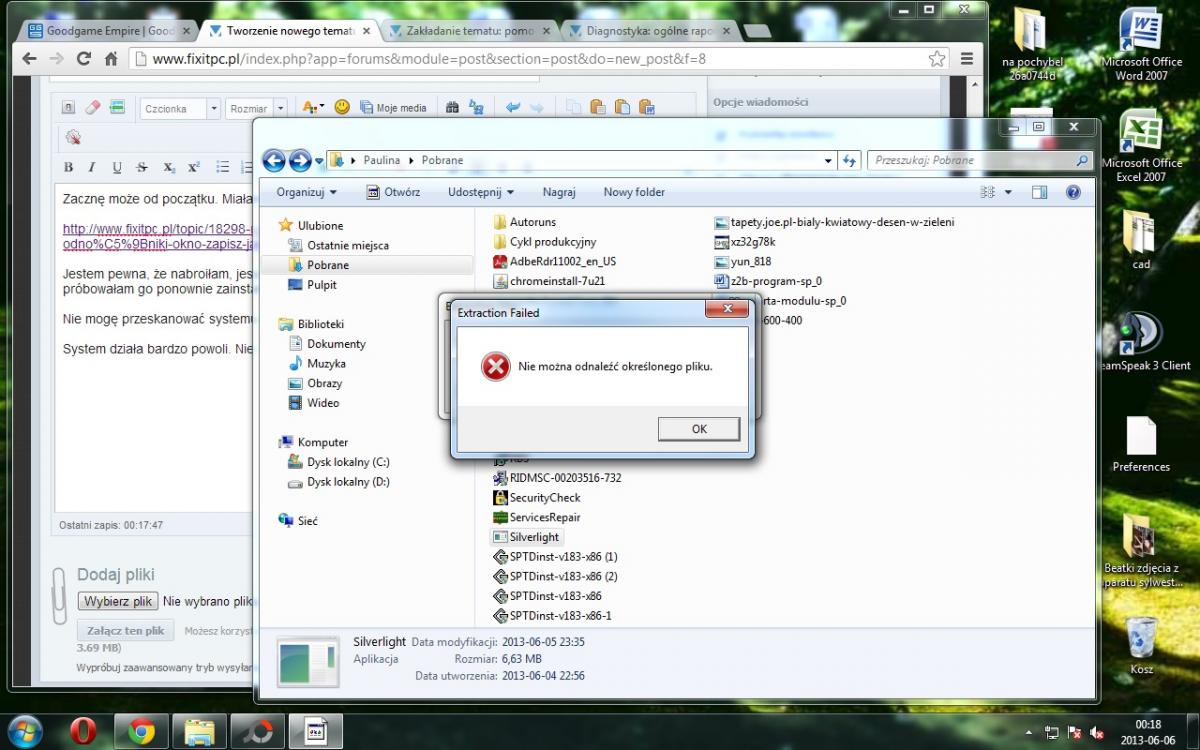Viewport: 1200px width, 750px height.
Task: Select the SecurityCheck file
Action: coord(544,498)
